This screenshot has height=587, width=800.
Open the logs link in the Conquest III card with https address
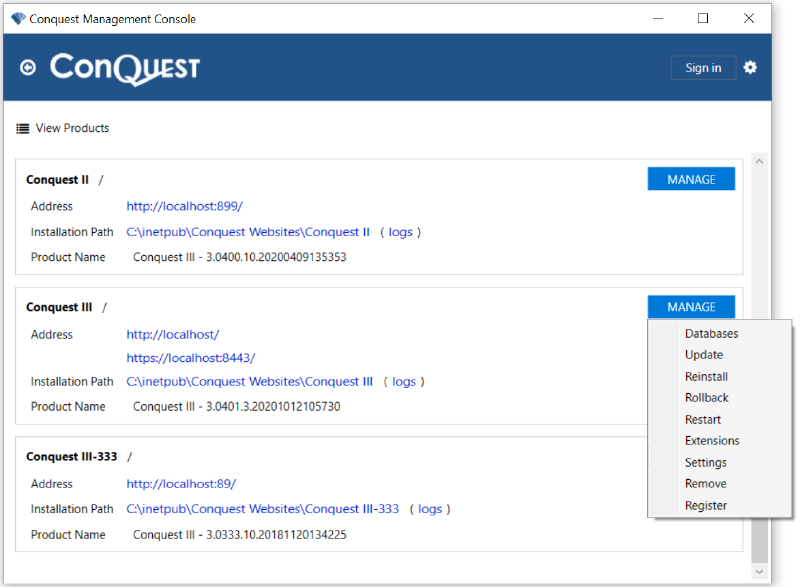(x=404, y=382)
